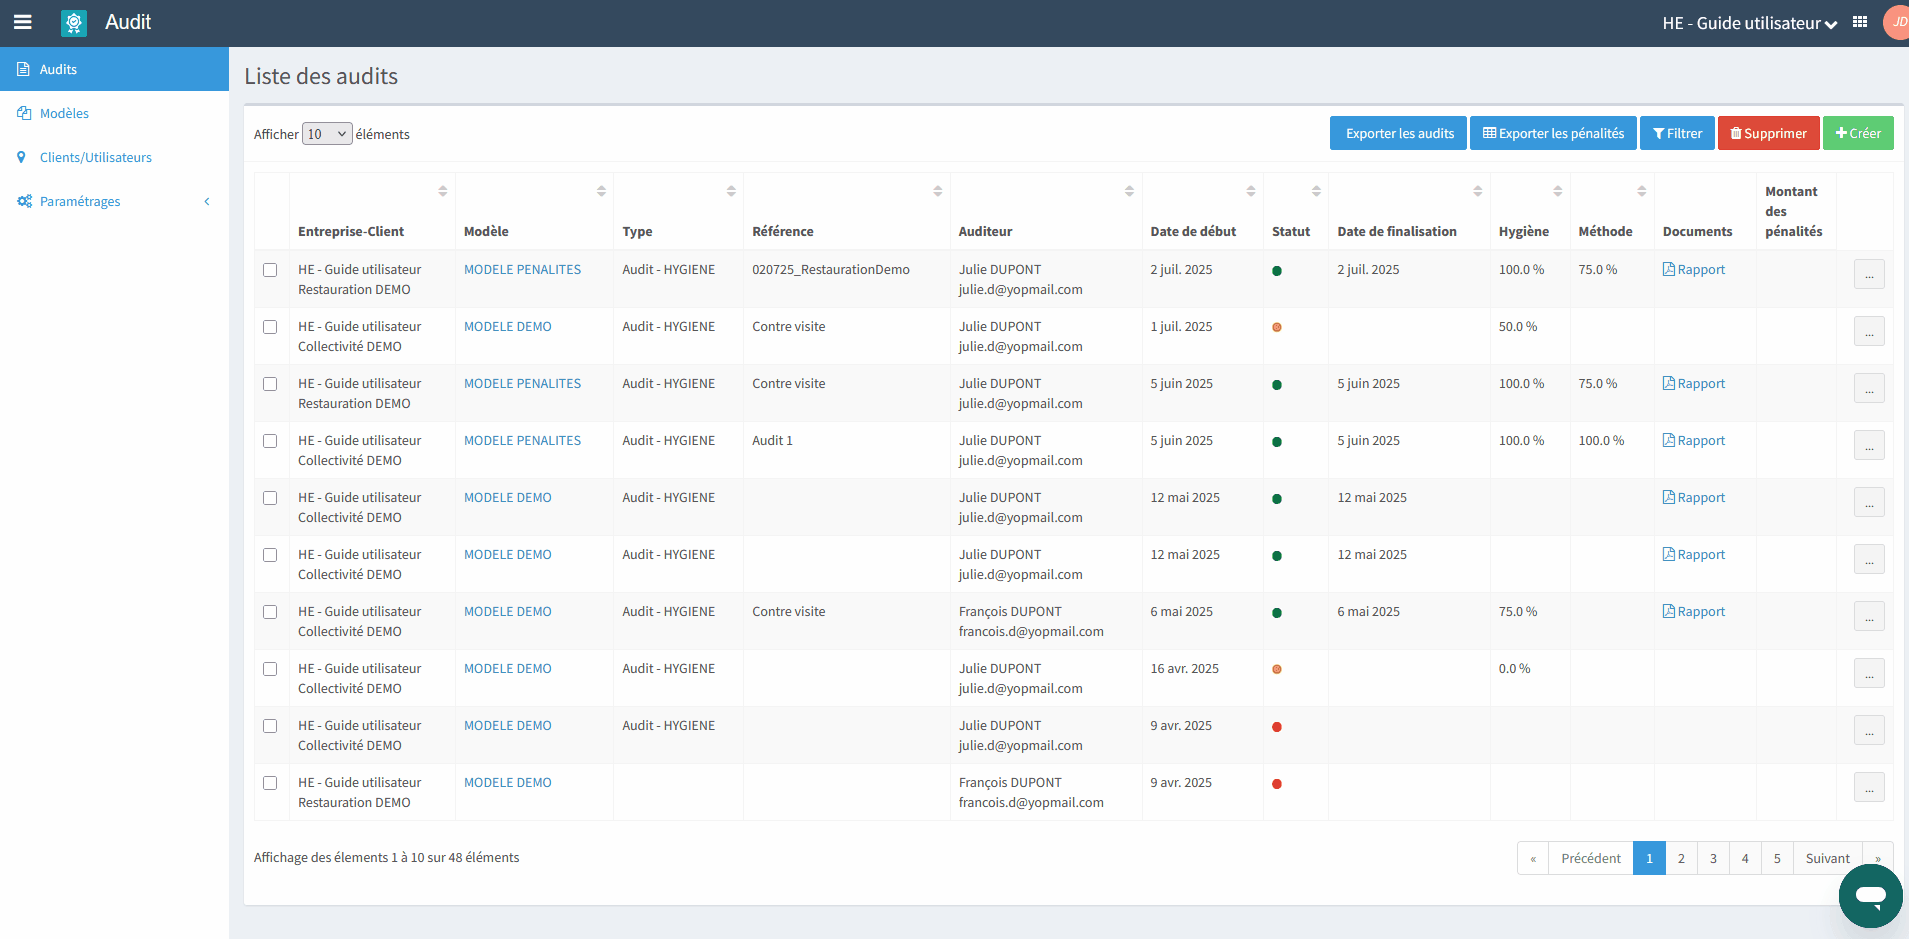The width and height of the screenshot is (1909, 939).
Task: Go to page 3
Action: click(x=1713, y=858)
